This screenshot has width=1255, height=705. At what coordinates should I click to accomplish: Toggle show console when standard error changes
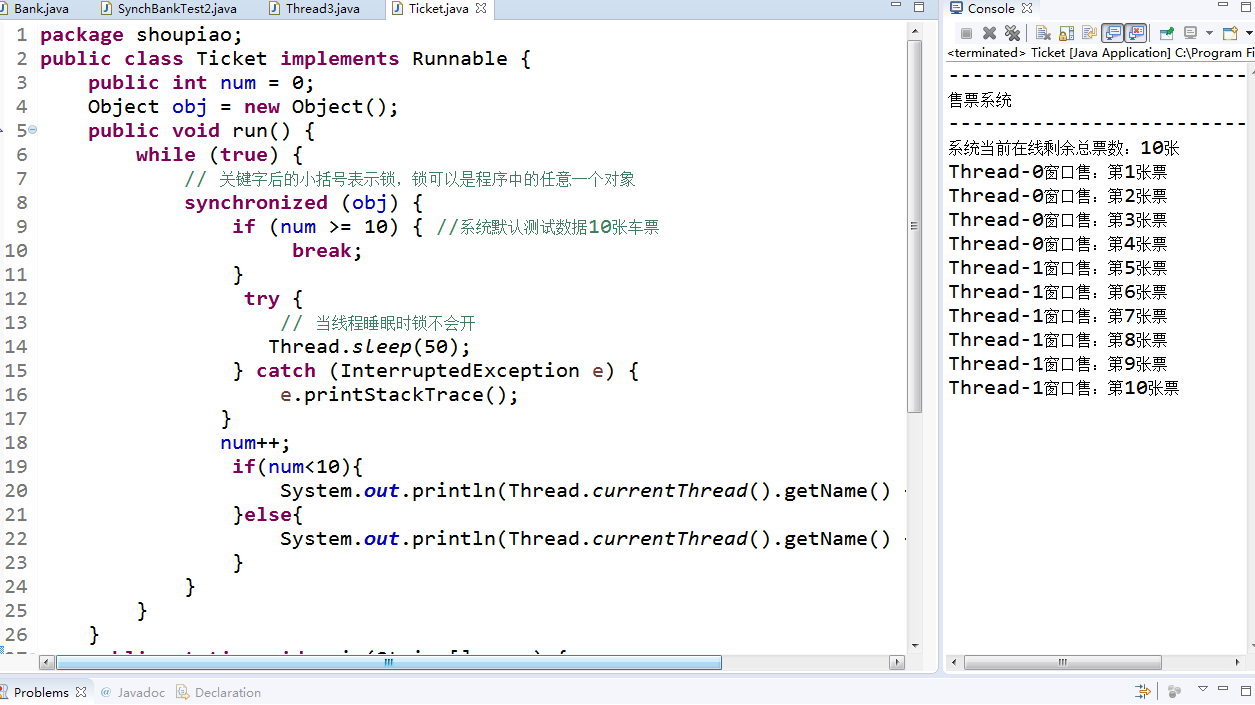(x=1135, y=33)
